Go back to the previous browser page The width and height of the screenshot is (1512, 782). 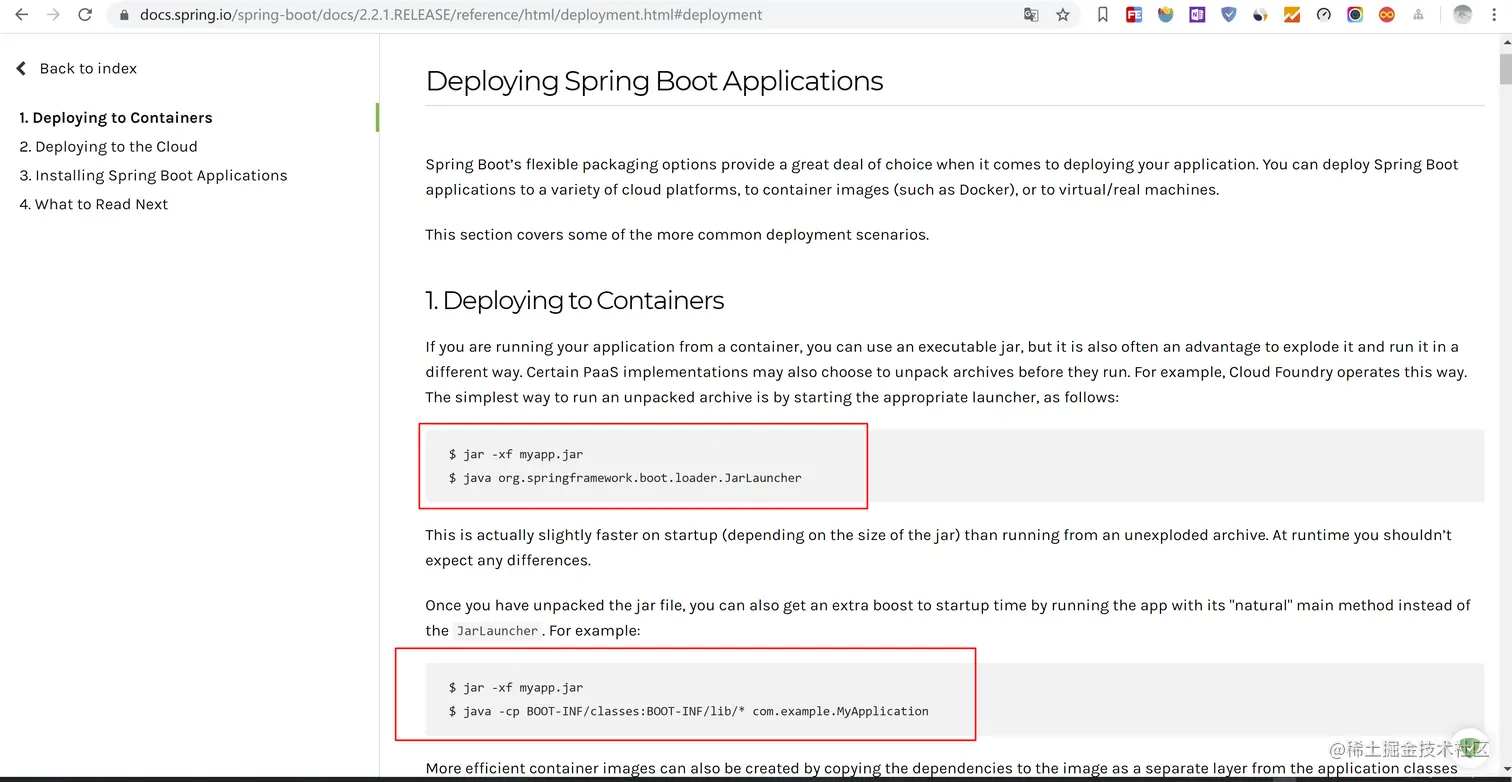[x=21, y=15]
